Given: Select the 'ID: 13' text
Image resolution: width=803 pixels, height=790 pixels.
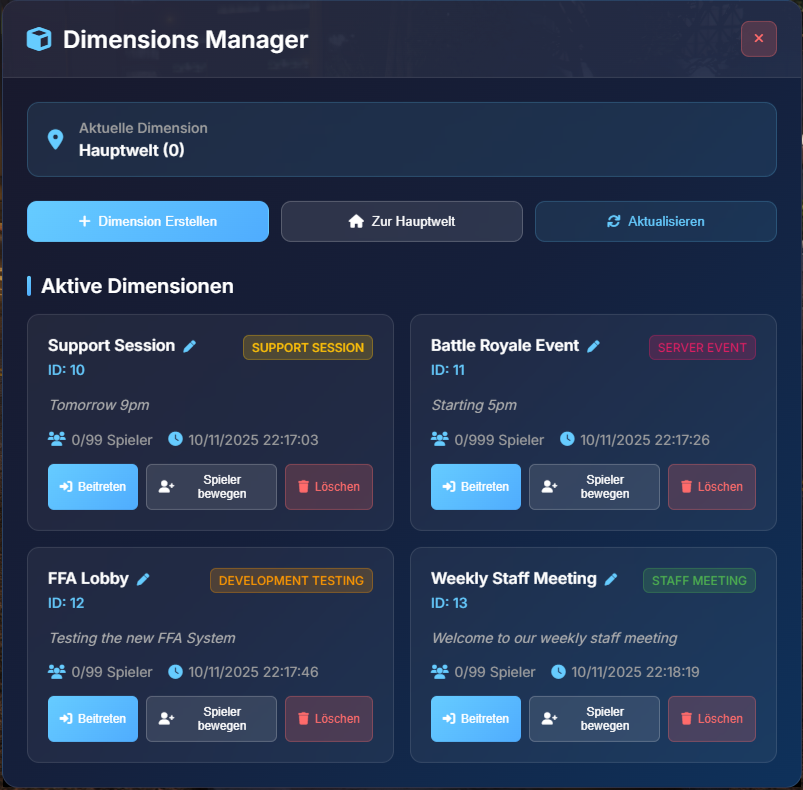Looking at the screenshot, I should [x=450, y=603].
